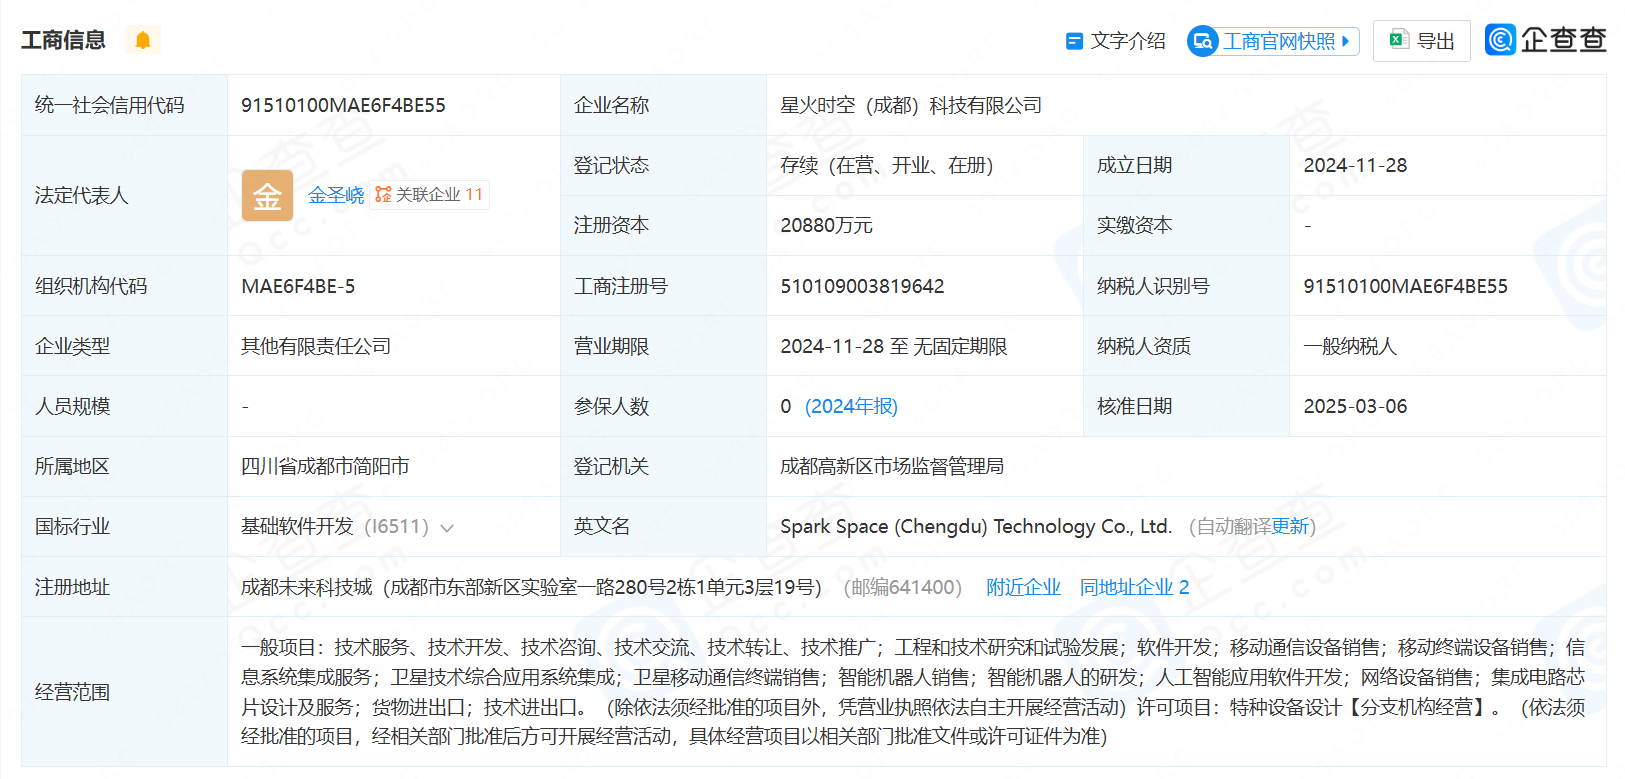Click the 文字介绍 document icon
This screenshot has width=1625, height=779.
click(1074, 41)
